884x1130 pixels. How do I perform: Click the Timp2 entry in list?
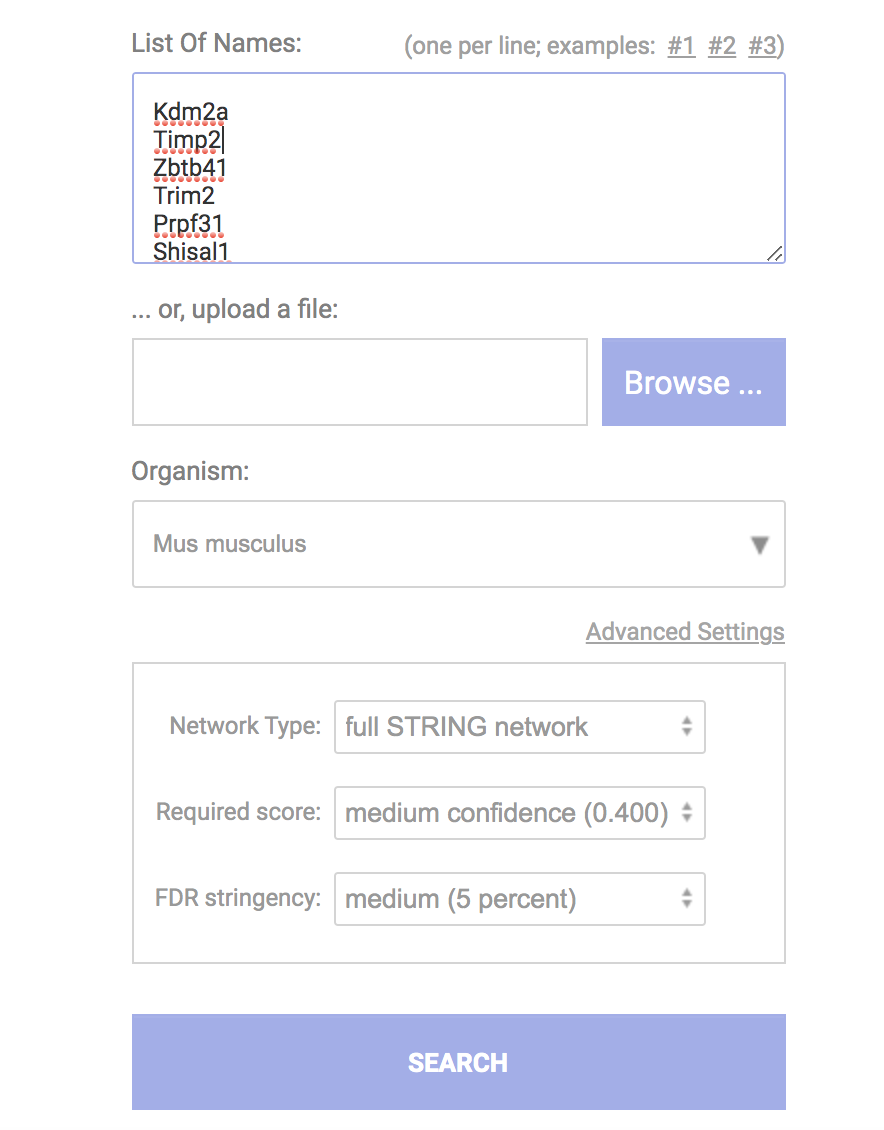187,140
